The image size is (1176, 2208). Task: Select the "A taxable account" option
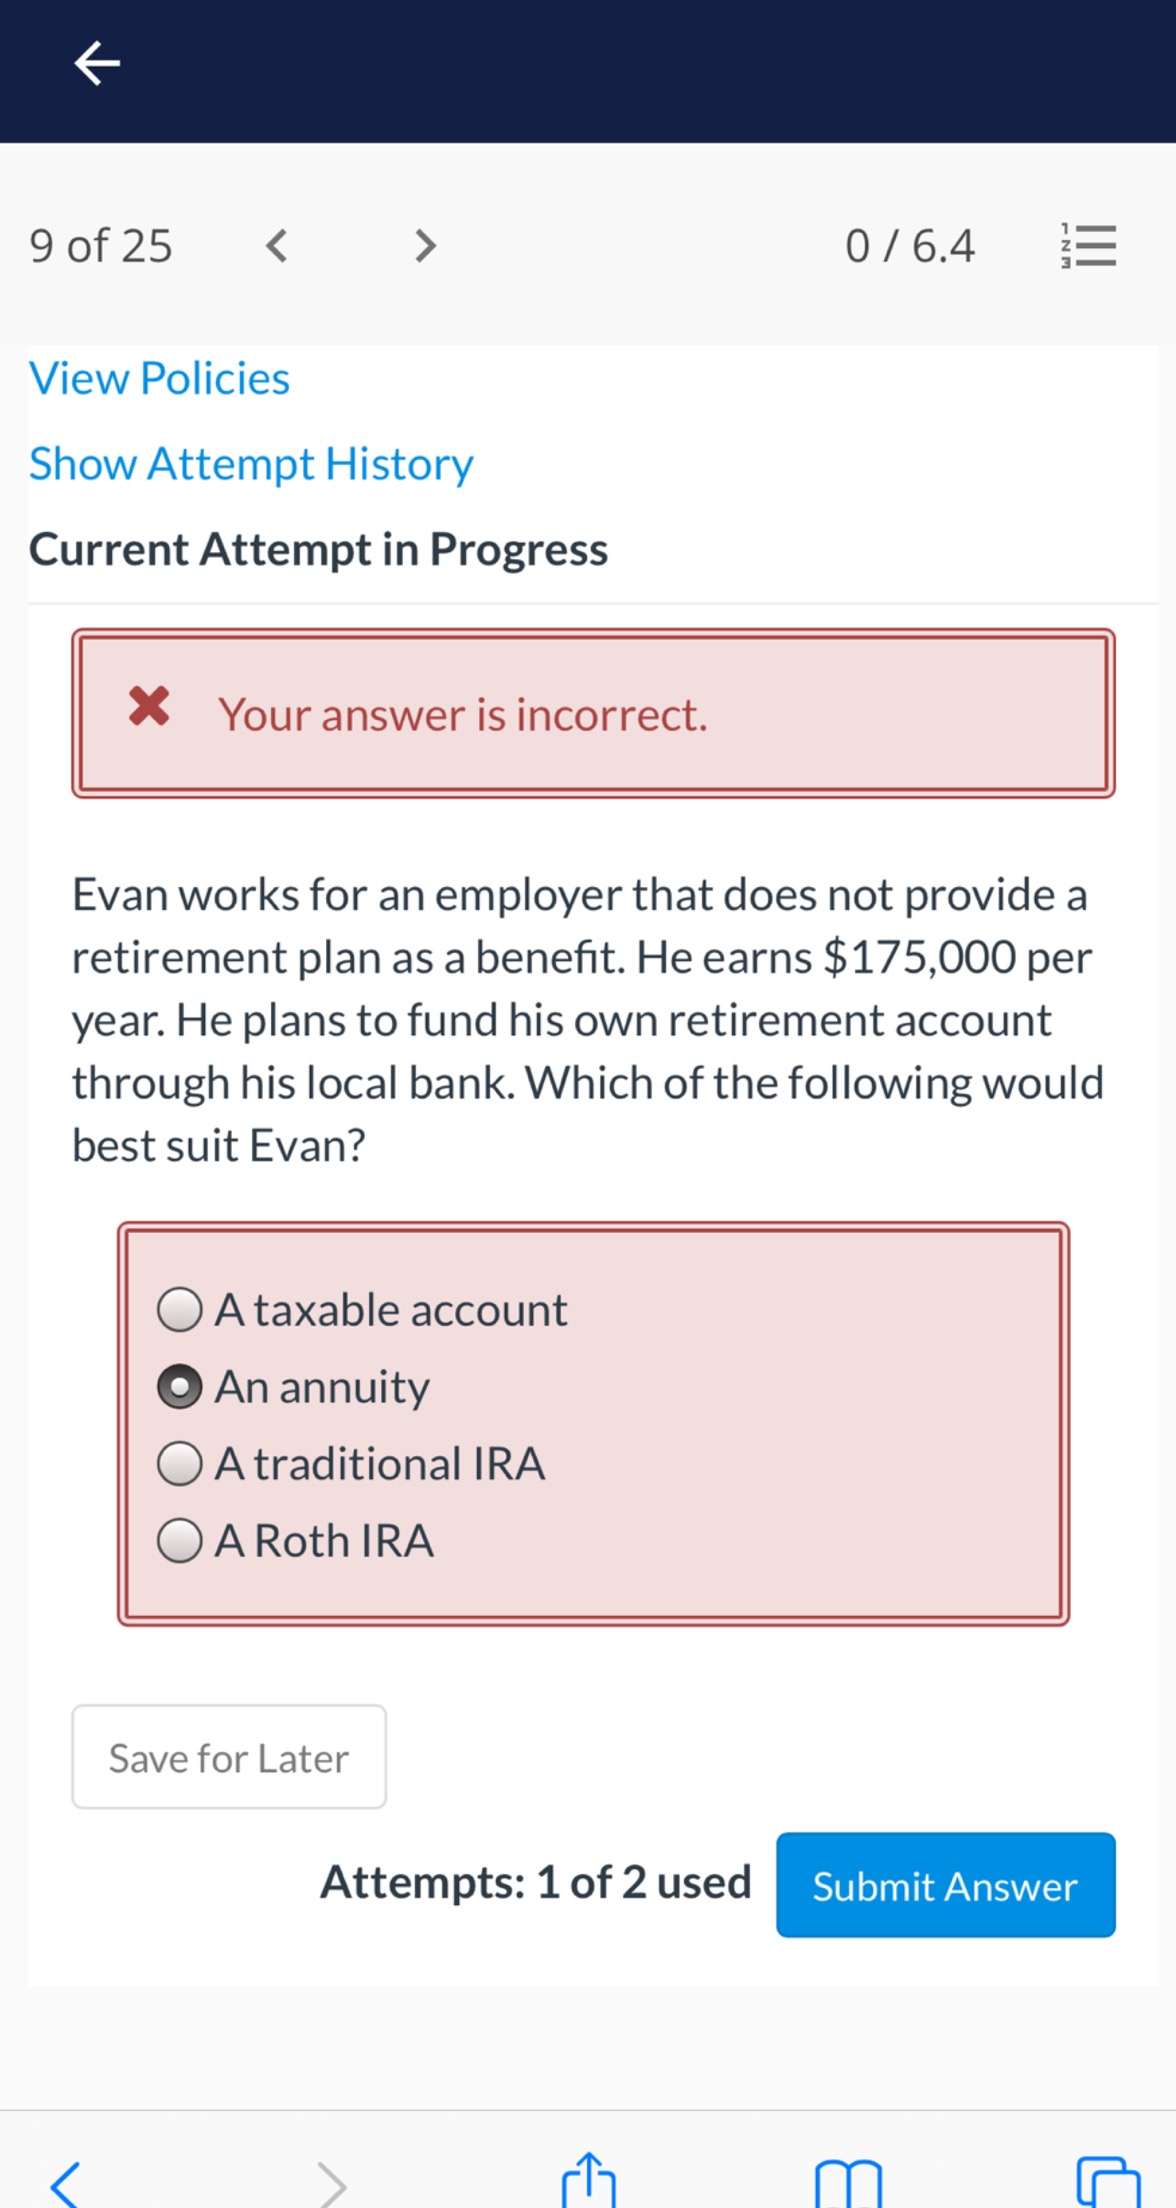pyautogui.click(x=180, y=1310)
